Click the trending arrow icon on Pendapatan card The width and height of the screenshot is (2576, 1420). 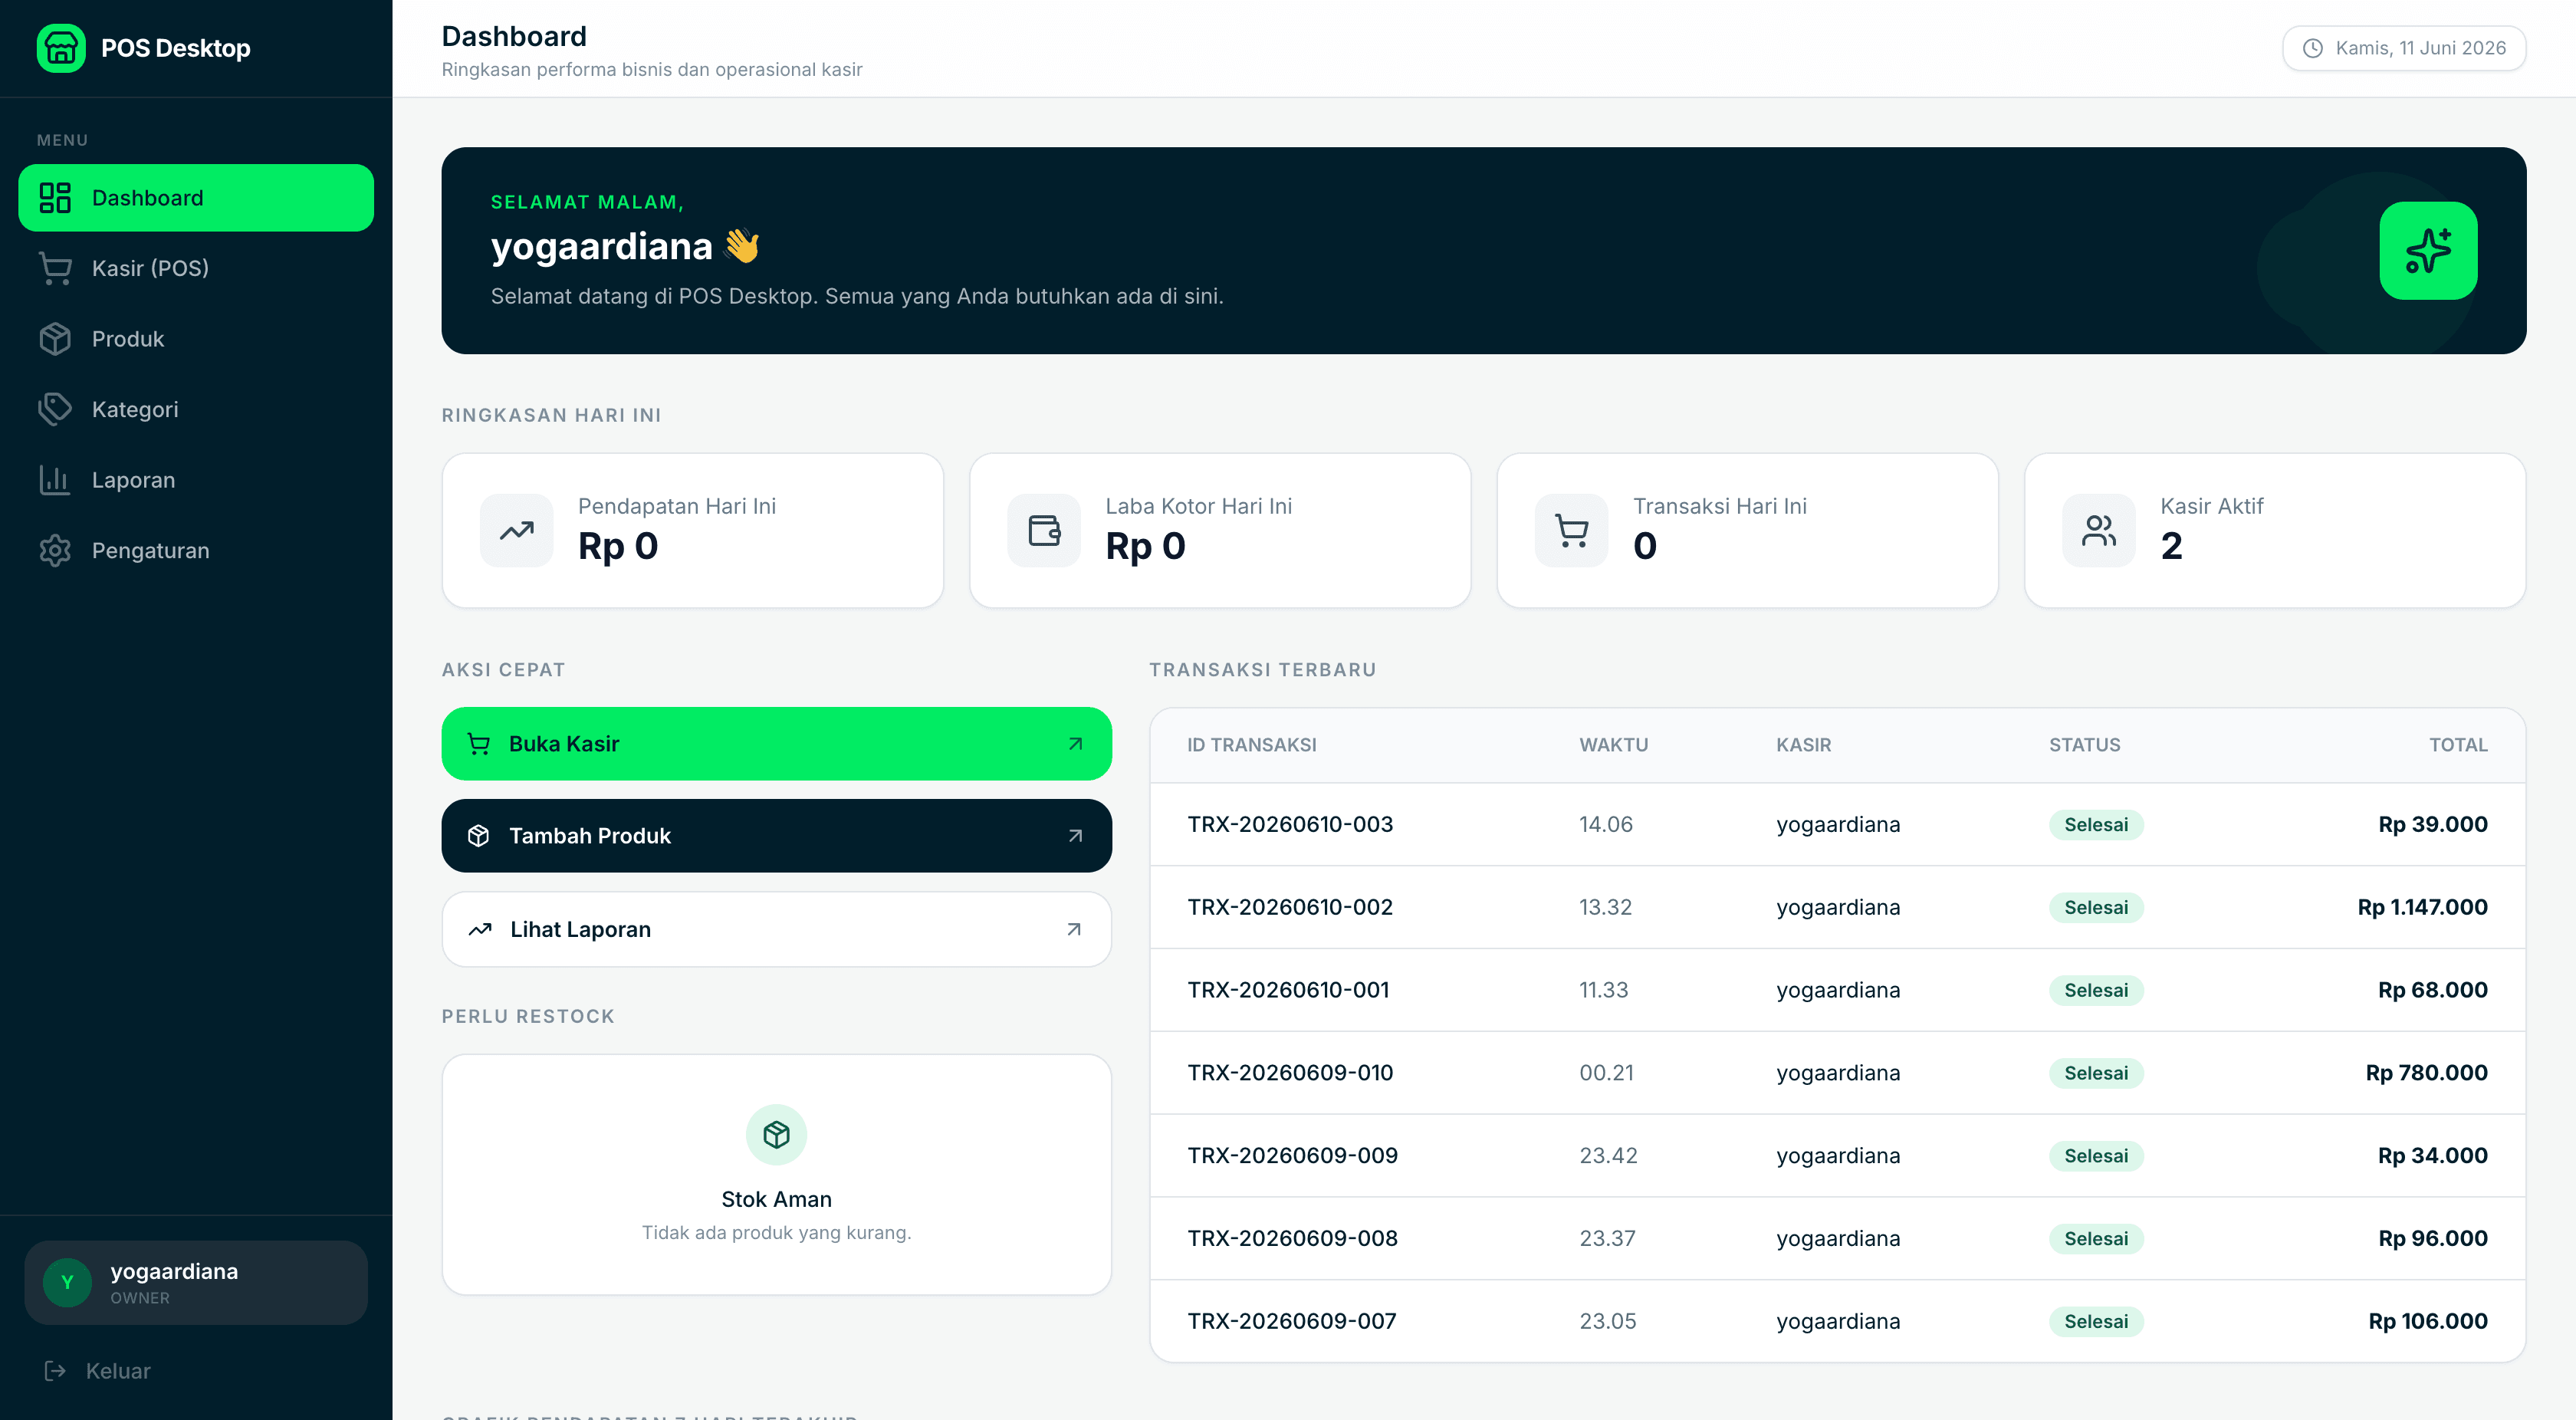tap(516, 530)
